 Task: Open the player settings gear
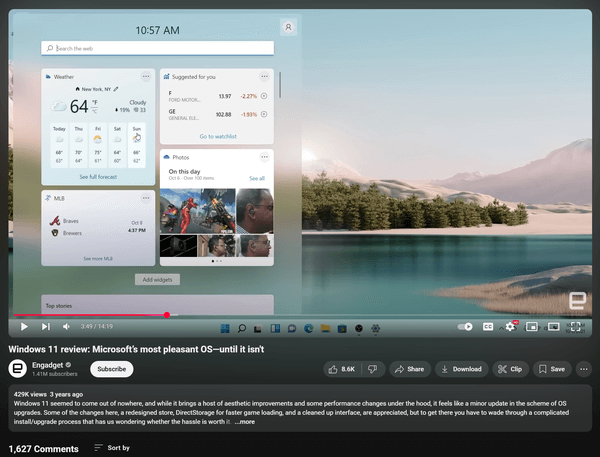click(510, 326)
